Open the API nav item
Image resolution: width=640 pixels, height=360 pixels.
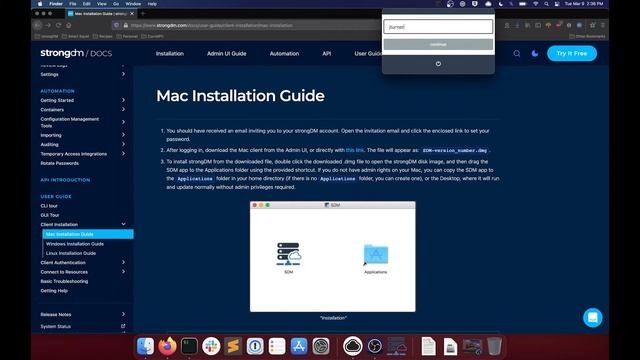click(x=327, y=53)
